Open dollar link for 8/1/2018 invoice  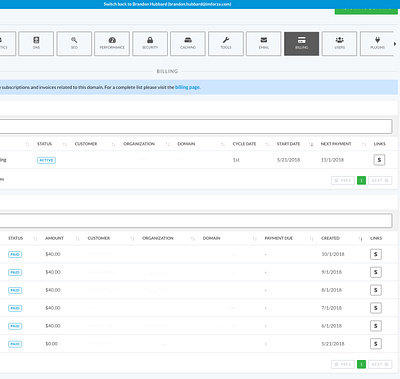(376, 290)
